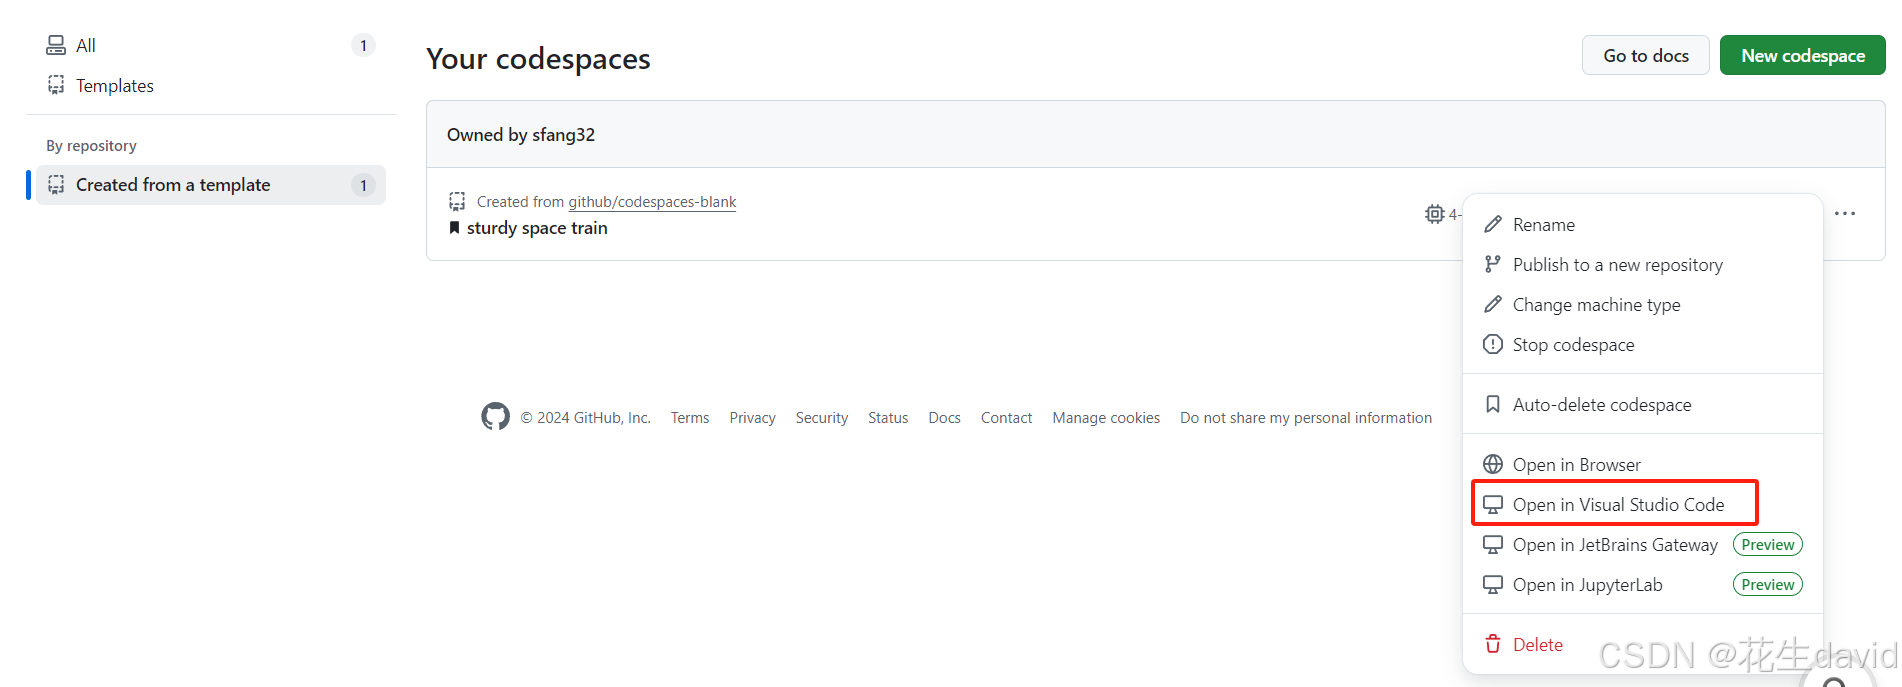
Task: Open the sturdy space train codespace
Action: (537, 228)
